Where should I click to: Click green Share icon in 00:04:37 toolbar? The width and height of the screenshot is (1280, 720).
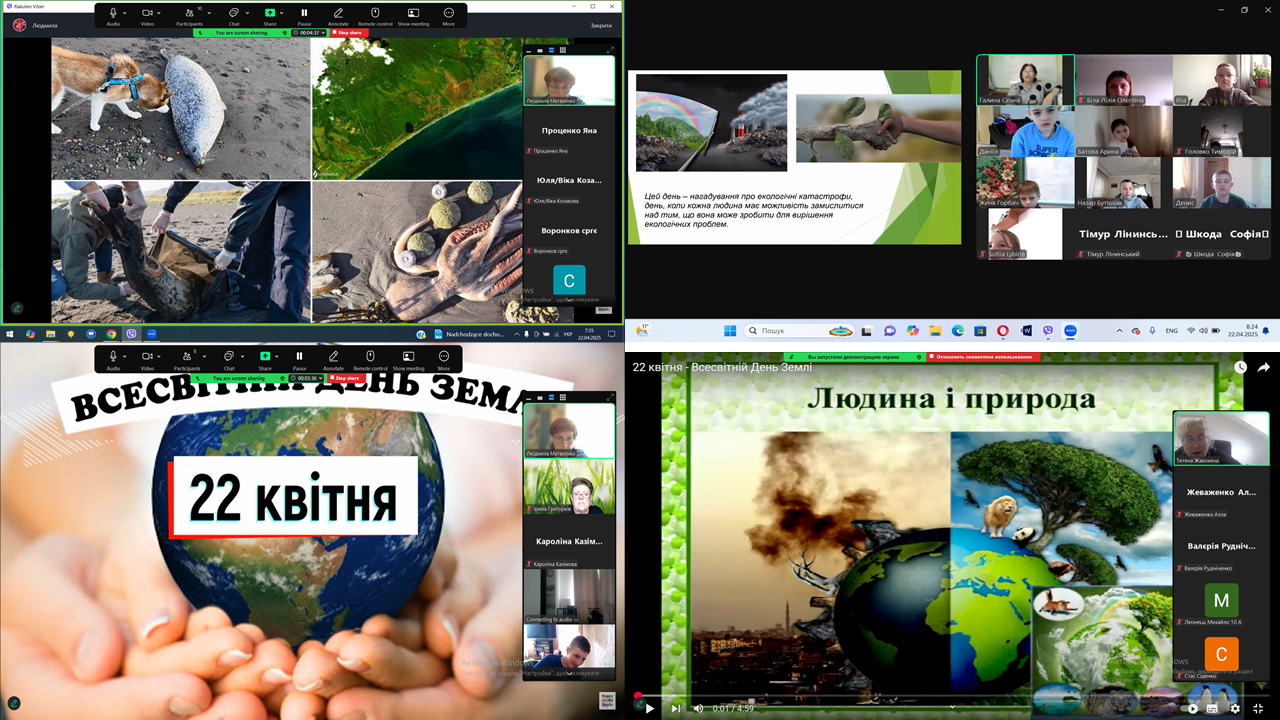pyautogui.click(x=269, y=14)
